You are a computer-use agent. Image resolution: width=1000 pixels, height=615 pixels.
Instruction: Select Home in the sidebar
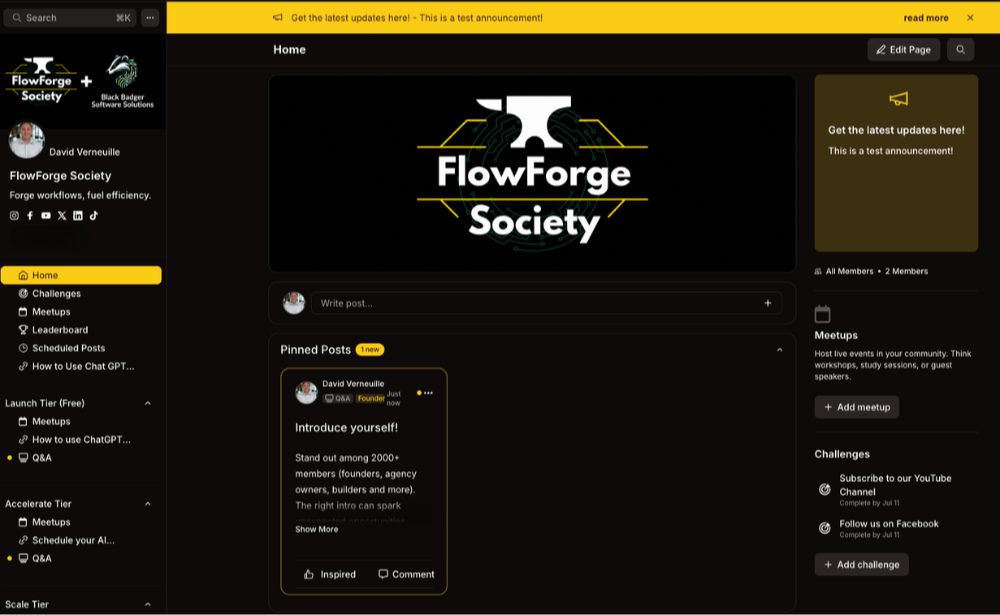coord(81,275)
